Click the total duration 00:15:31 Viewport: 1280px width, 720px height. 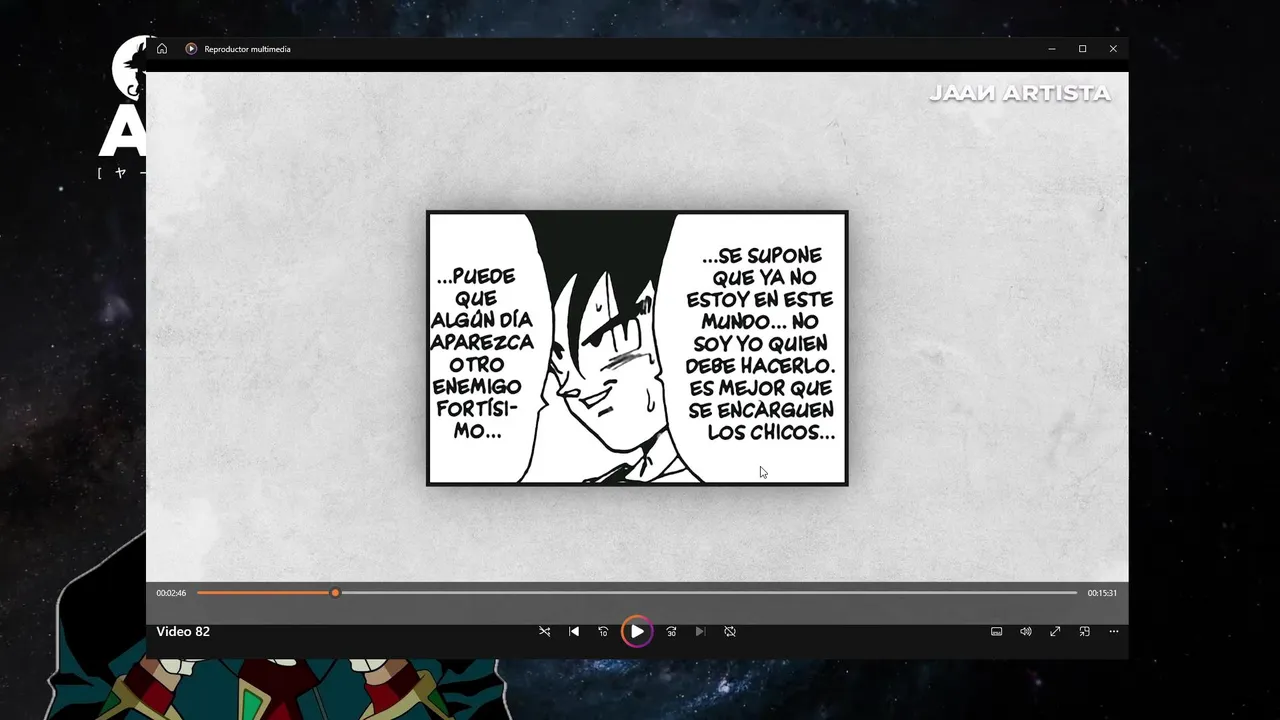point(1102,593)
